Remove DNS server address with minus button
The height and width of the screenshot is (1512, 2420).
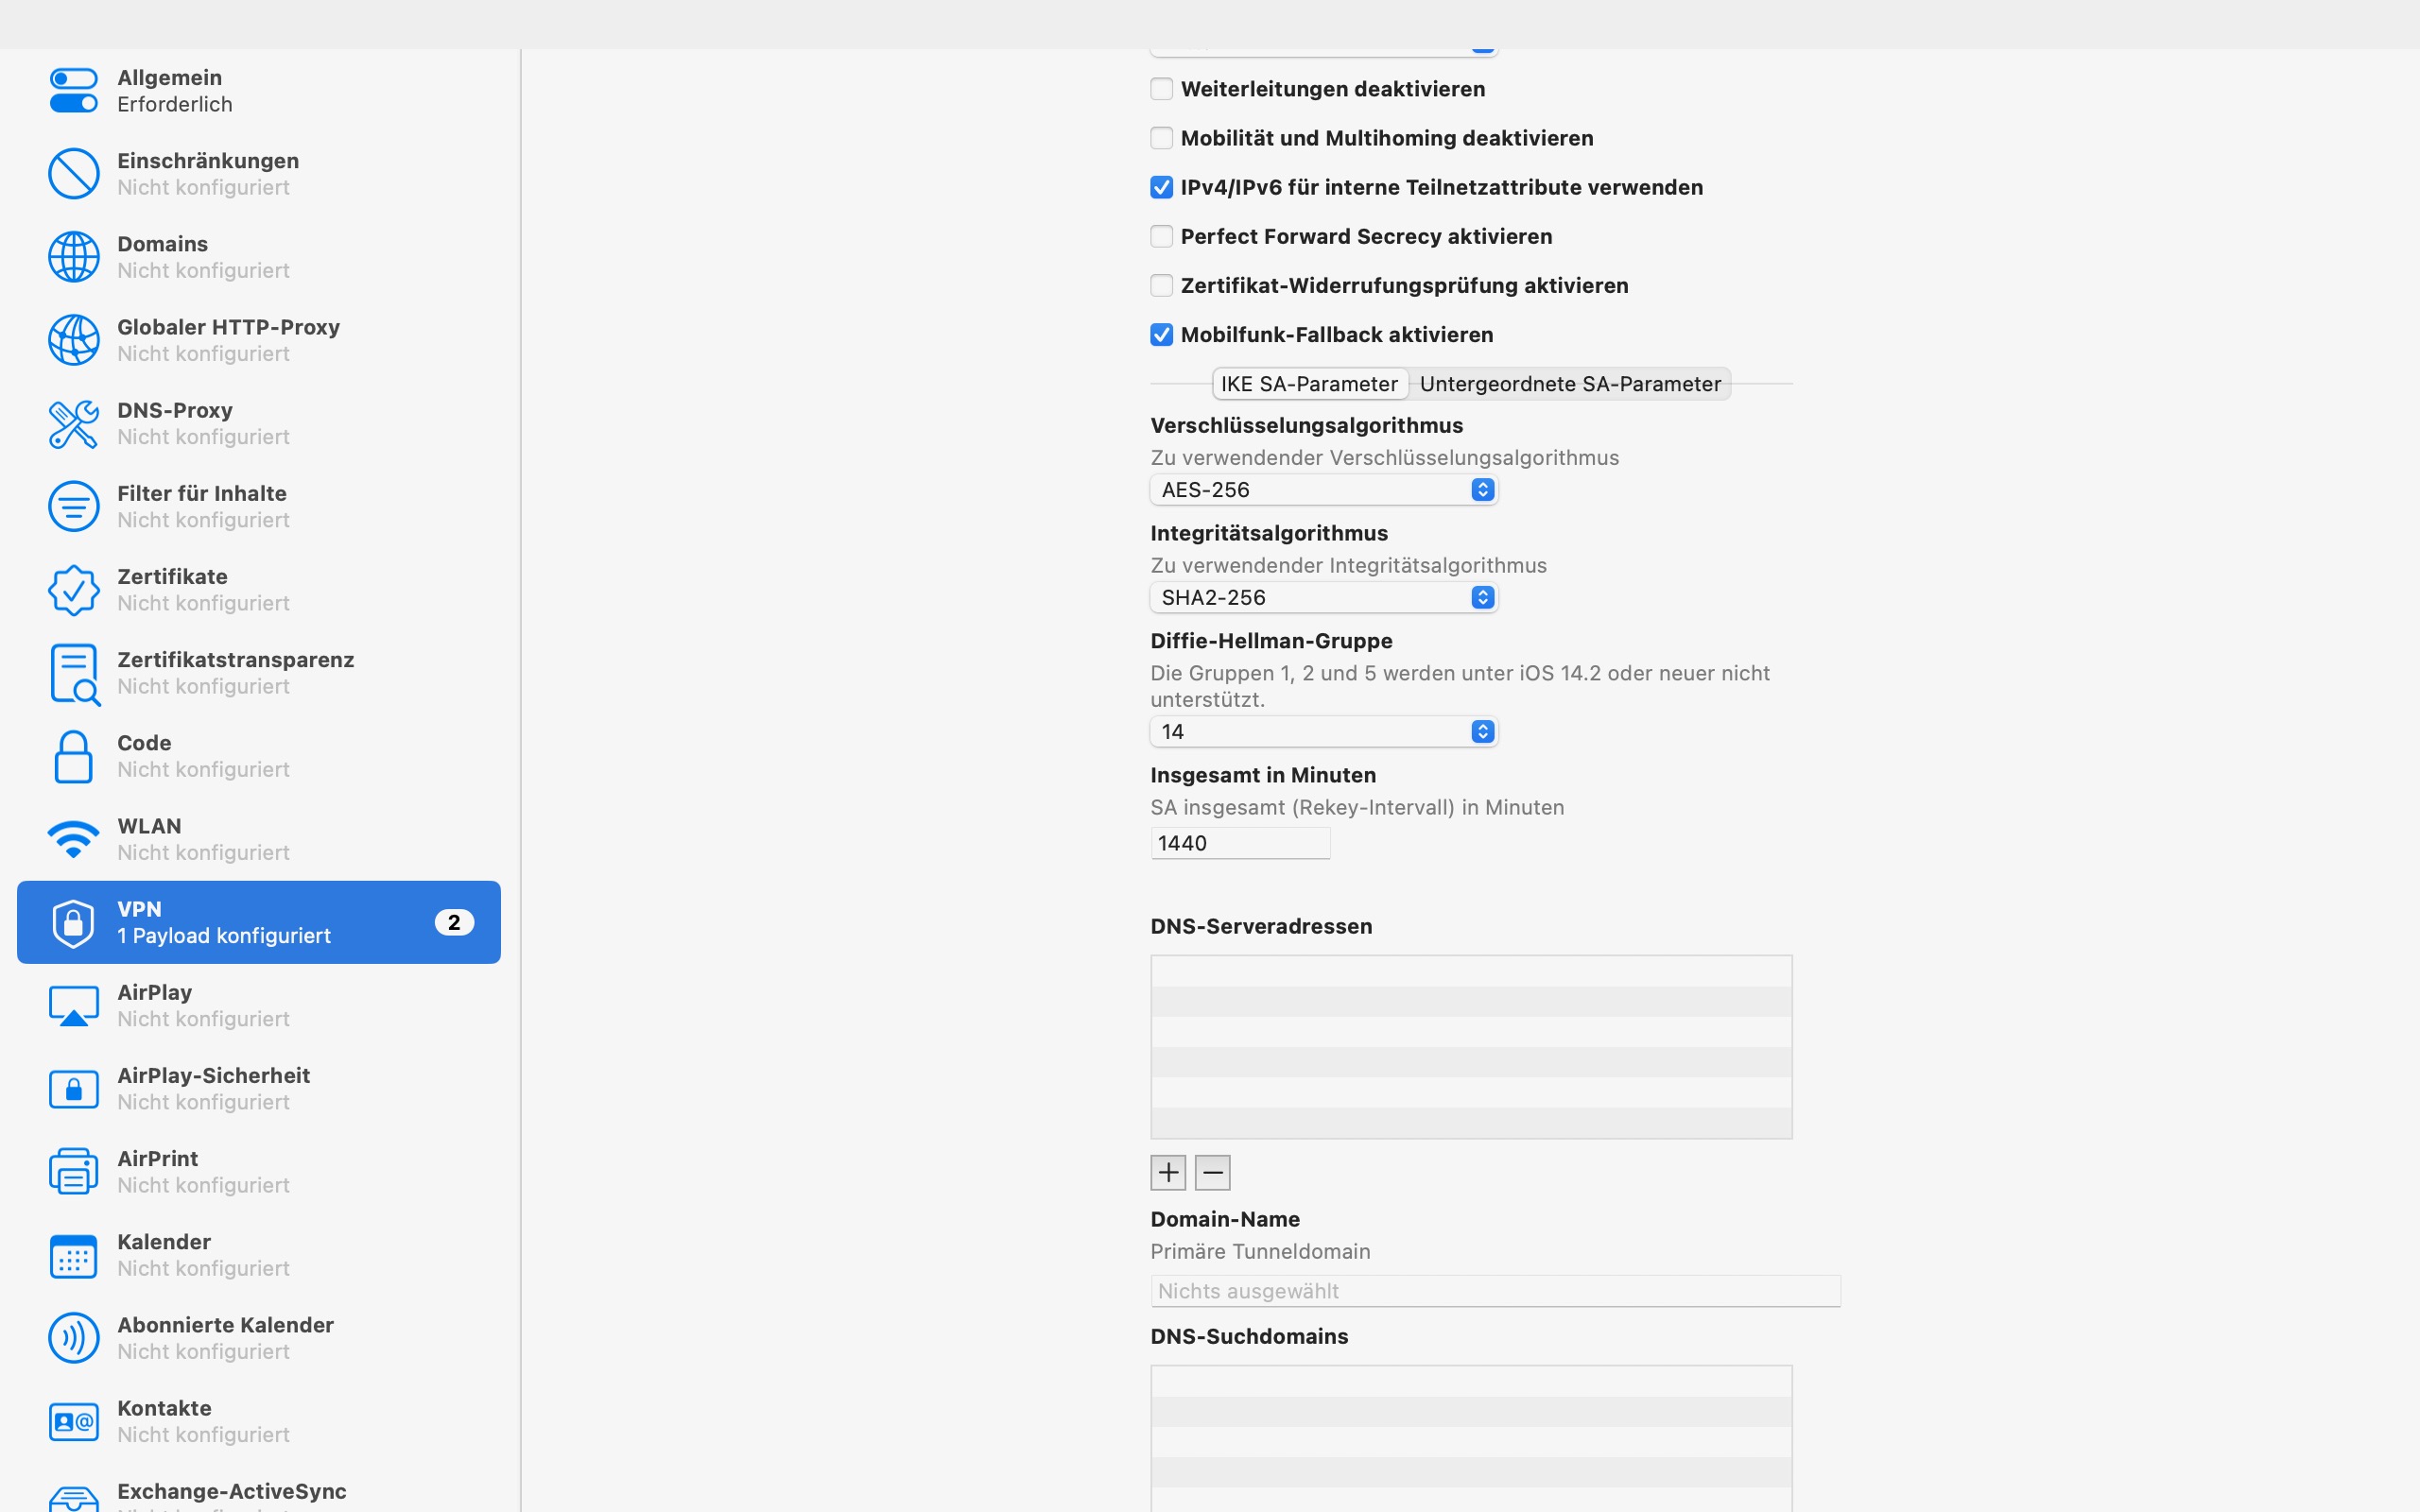click(1212, 1172)
